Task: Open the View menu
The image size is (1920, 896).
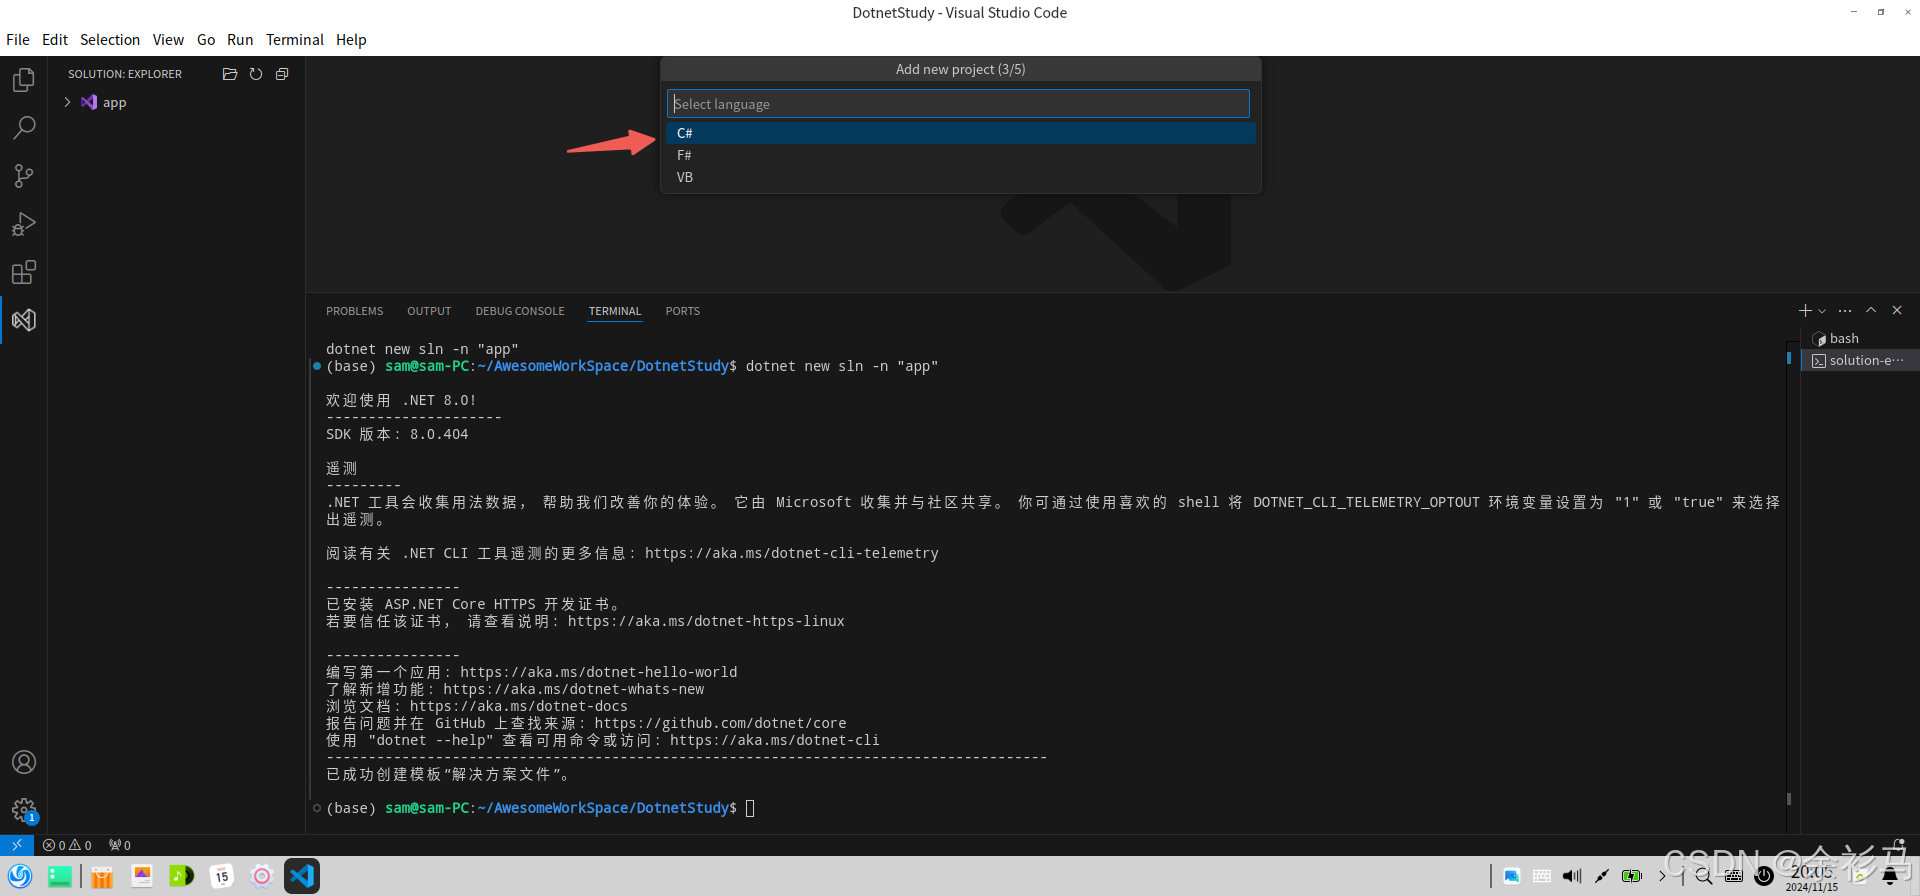Action: click(x=168, y=40)
